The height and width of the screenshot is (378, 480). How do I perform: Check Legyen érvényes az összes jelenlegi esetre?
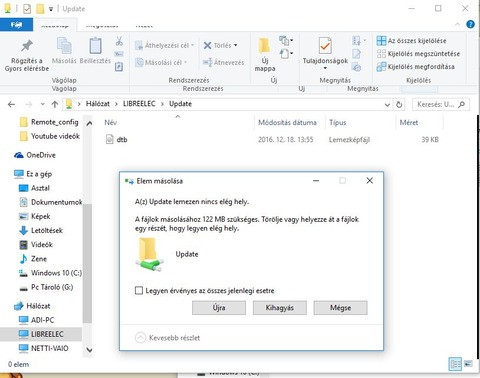(139, 290)
